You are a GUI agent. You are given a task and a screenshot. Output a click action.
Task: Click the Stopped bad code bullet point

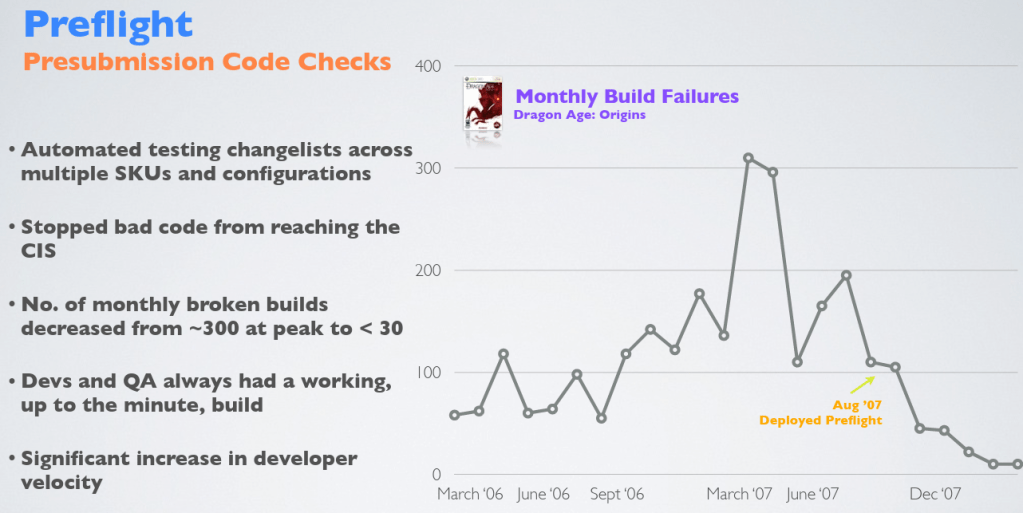pos(210,239)
